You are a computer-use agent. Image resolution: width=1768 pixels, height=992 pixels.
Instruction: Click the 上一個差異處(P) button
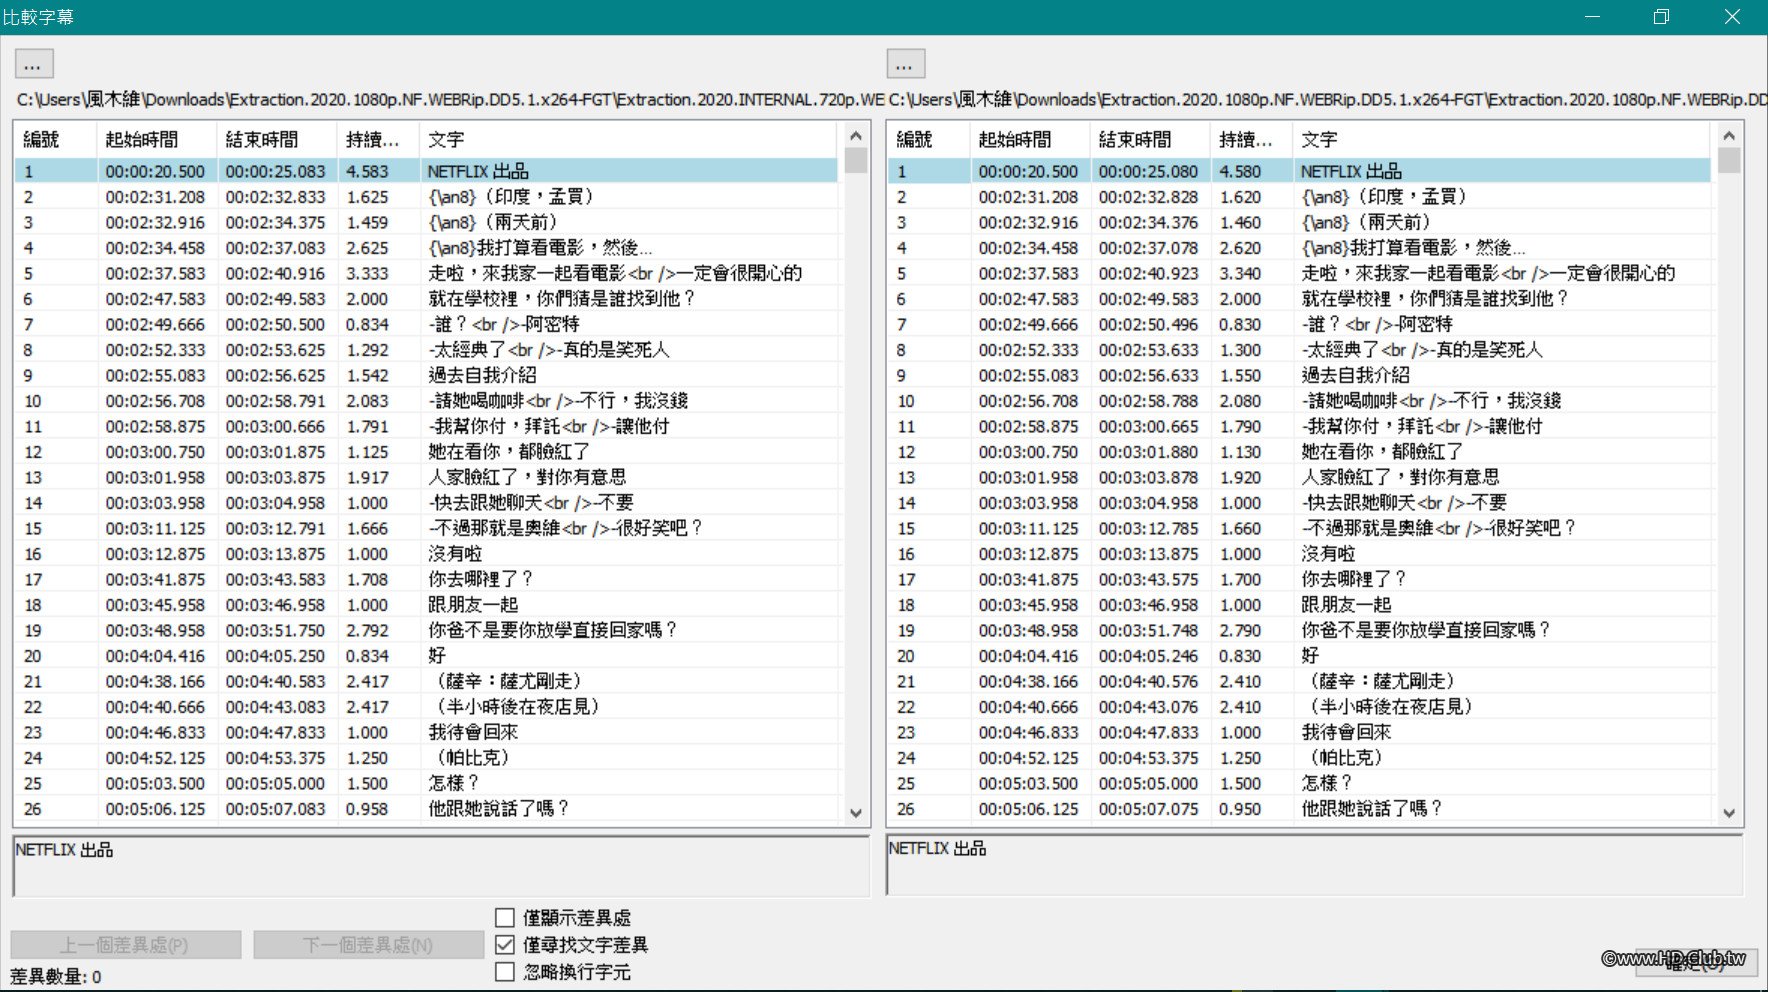(126, 945)
